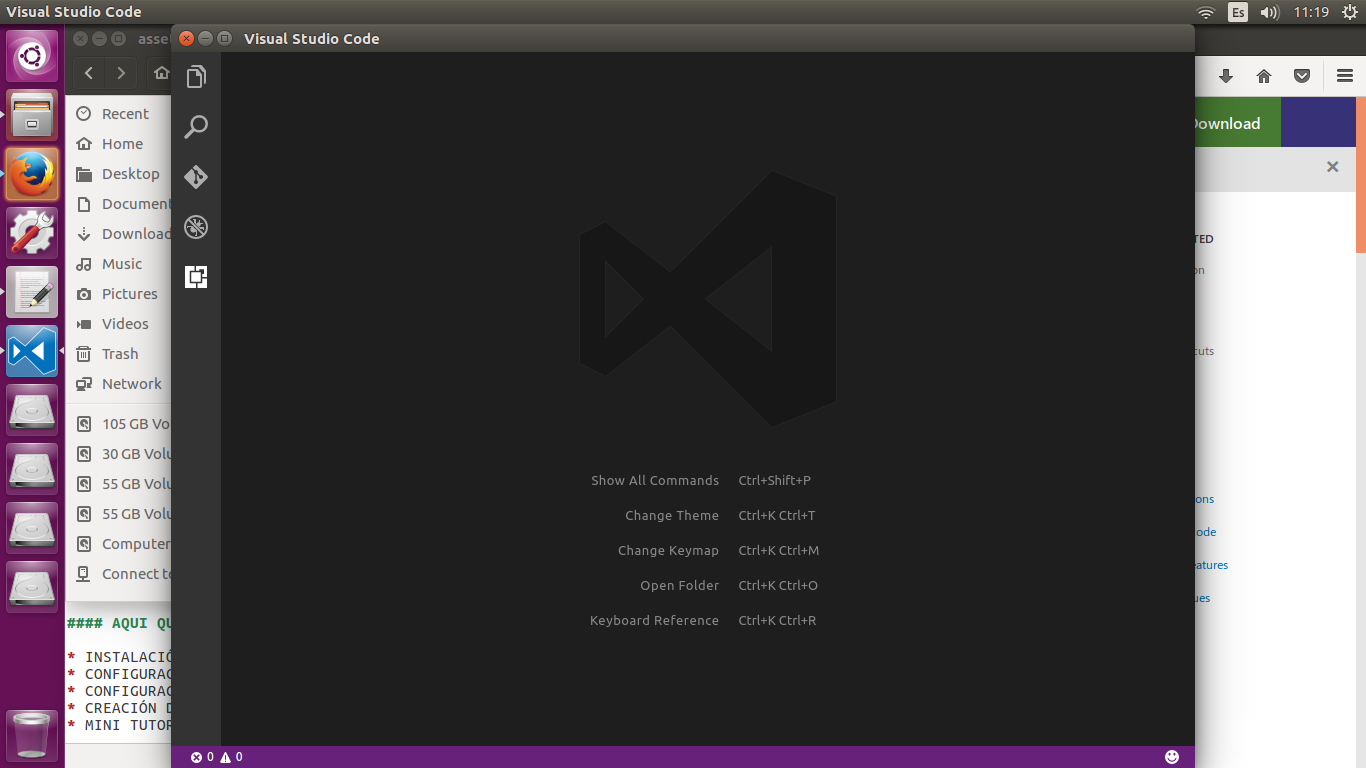
Task: Dismiss the browser notification bar with X
Action: (1332, 167)
